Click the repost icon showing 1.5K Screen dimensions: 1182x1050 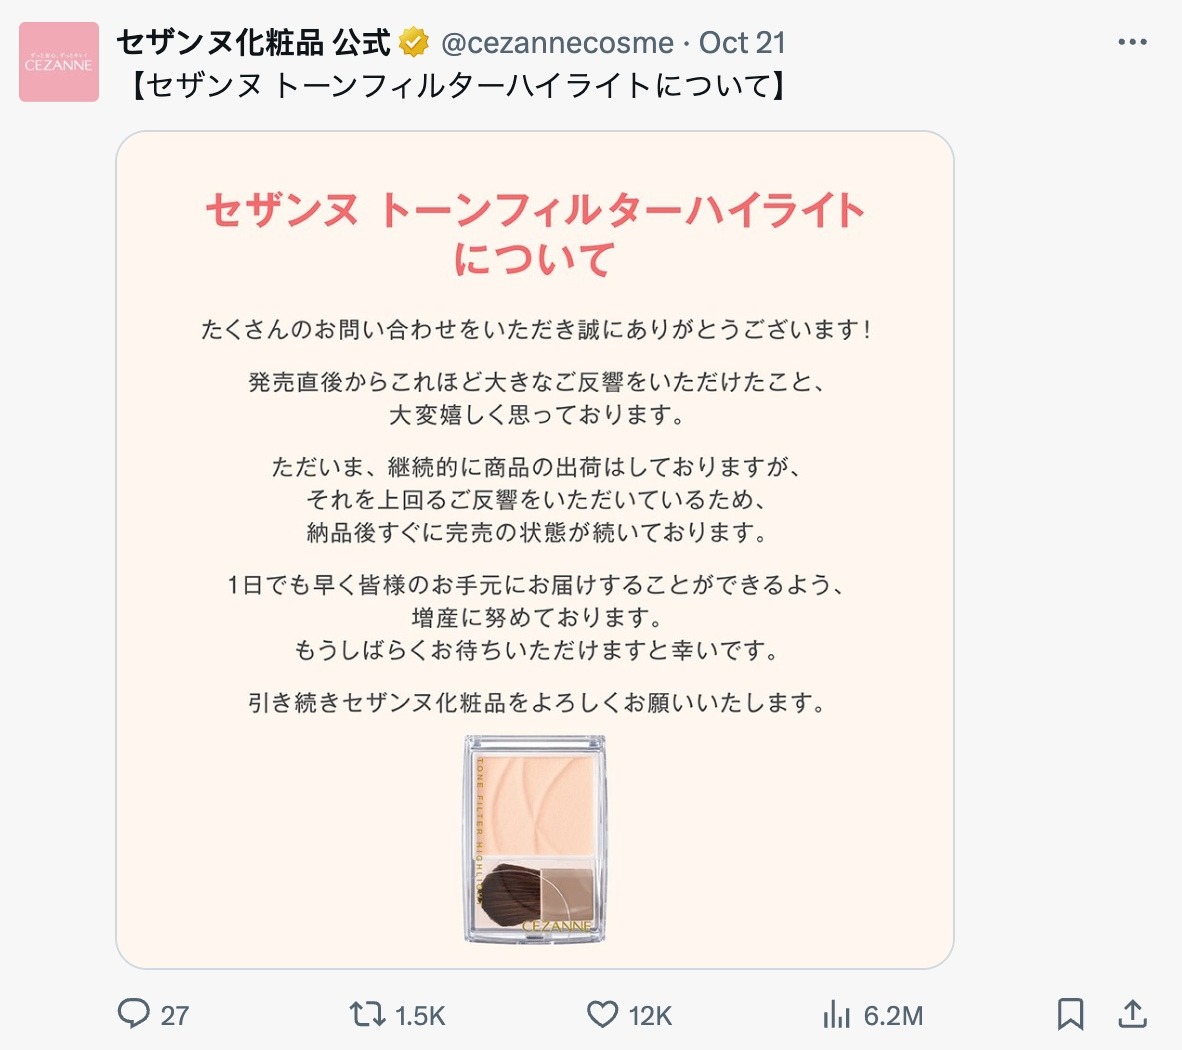[367, 1014]
